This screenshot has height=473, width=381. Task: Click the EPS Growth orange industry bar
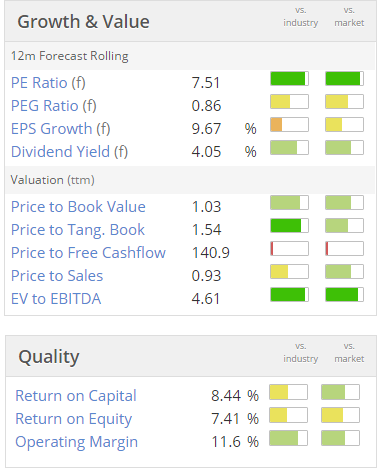click(289, 125)
